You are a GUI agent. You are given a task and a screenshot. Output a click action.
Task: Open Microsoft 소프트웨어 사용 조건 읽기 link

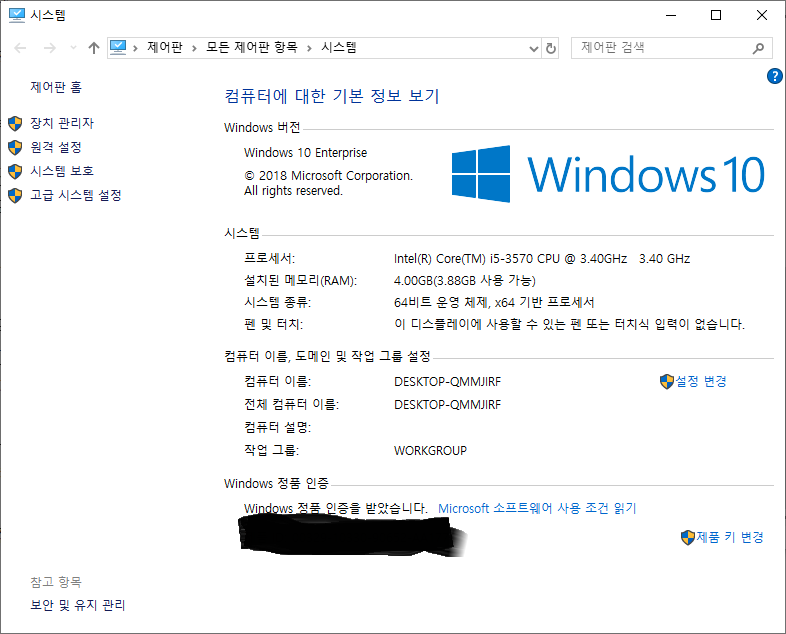point(537,508)
